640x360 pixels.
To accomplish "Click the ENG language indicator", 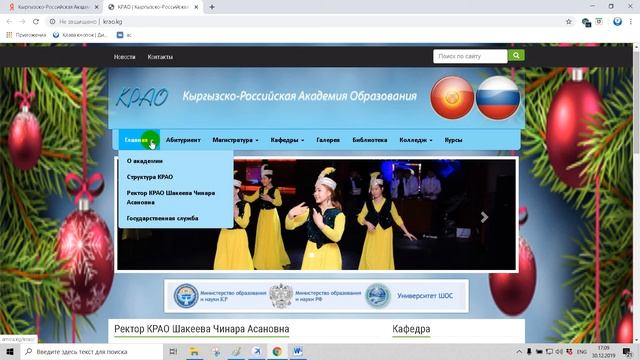I will click(x=582, y=351).
